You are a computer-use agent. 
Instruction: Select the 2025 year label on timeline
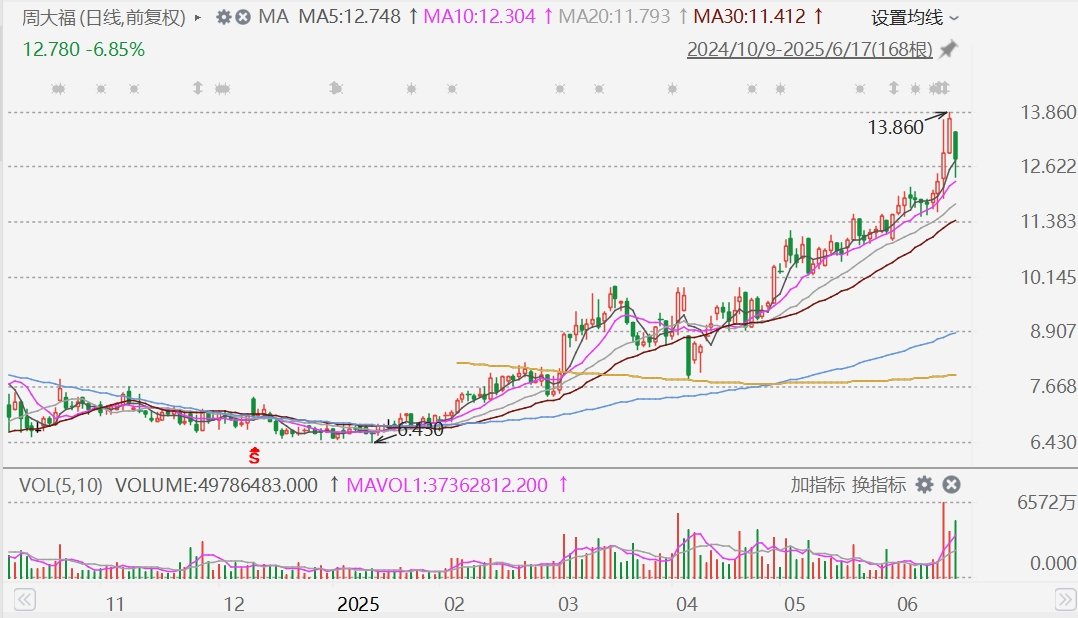358,604
